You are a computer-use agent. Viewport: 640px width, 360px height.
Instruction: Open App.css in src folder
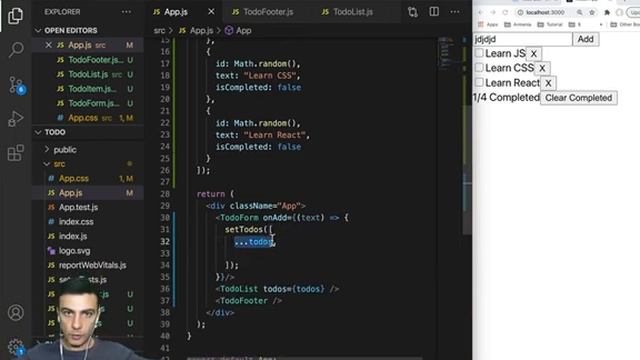pos(73,178)
